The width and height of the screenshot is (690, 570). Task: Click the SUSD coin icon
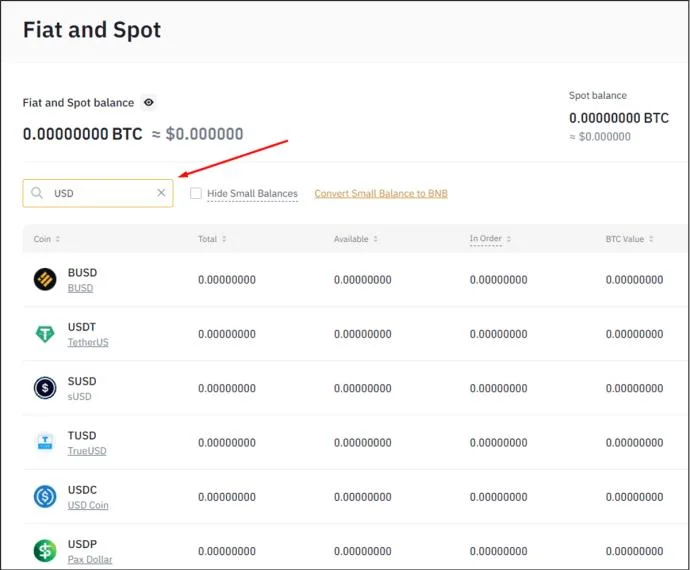pos(45,388)
